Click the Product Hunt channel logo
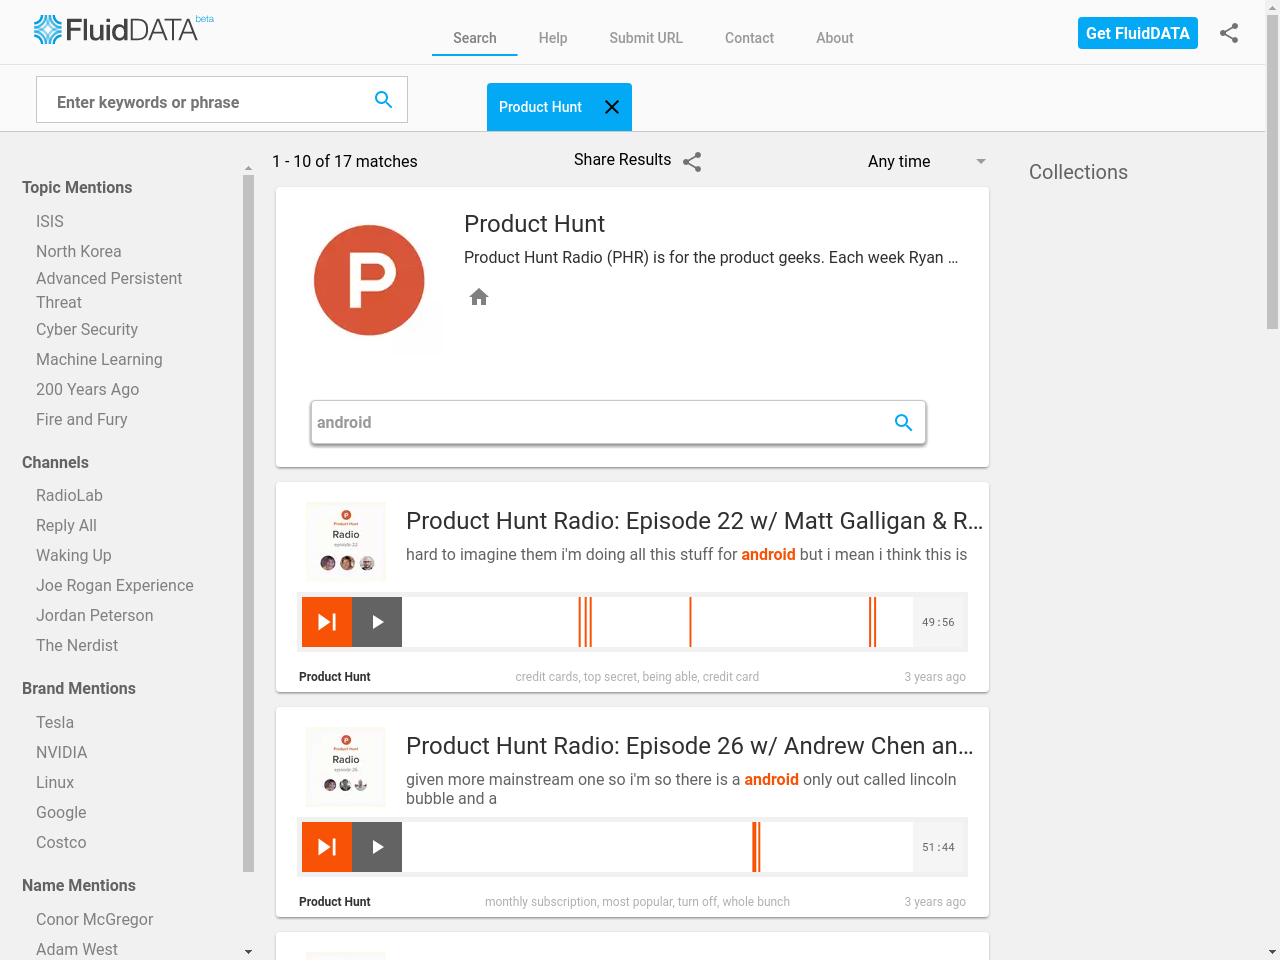 [369, 280]
